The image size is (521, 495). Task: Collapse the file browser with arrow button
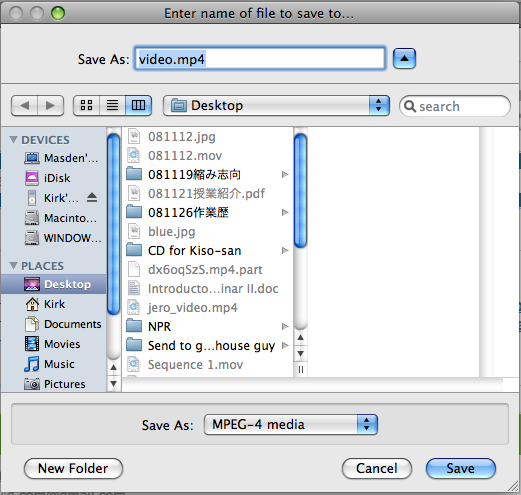coord(404,59)
